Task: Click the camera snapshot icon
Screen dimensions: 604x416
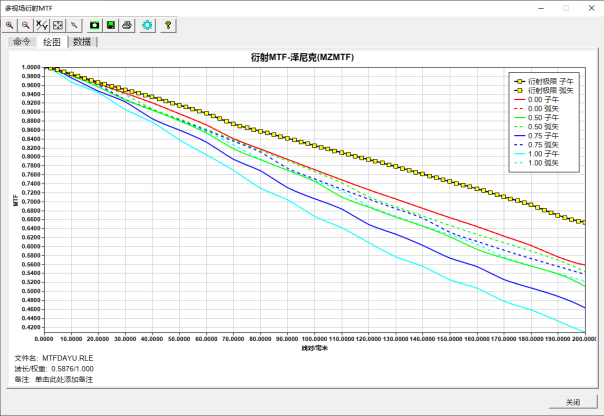Action: [x=94, y=25]
